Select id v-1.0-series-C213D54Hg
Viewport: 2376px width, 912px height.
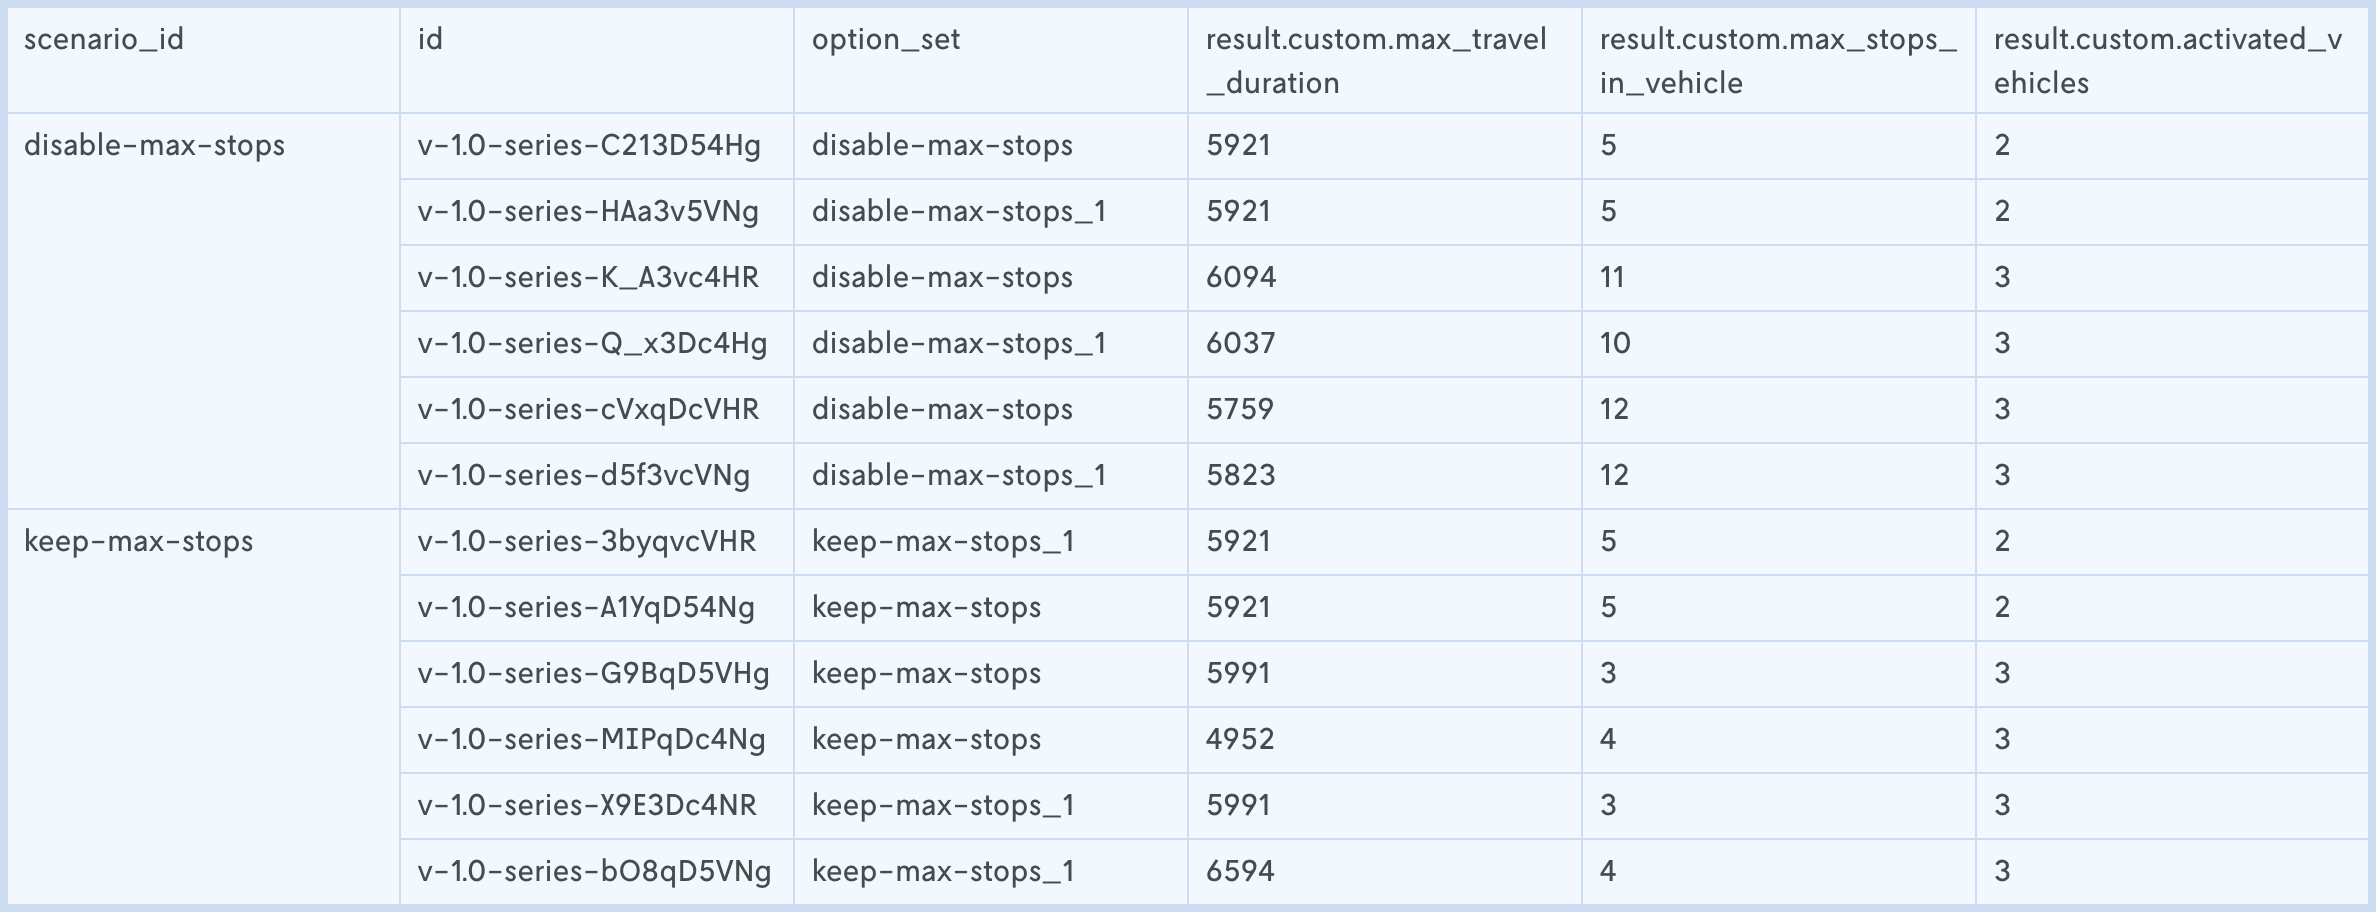589,146
